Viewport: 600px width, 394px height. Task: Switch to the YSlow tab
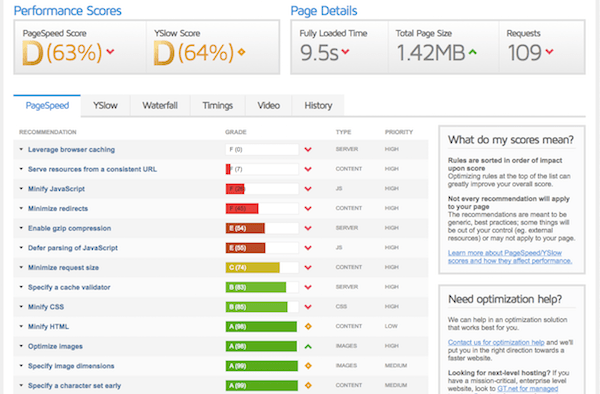click(105, 106)
